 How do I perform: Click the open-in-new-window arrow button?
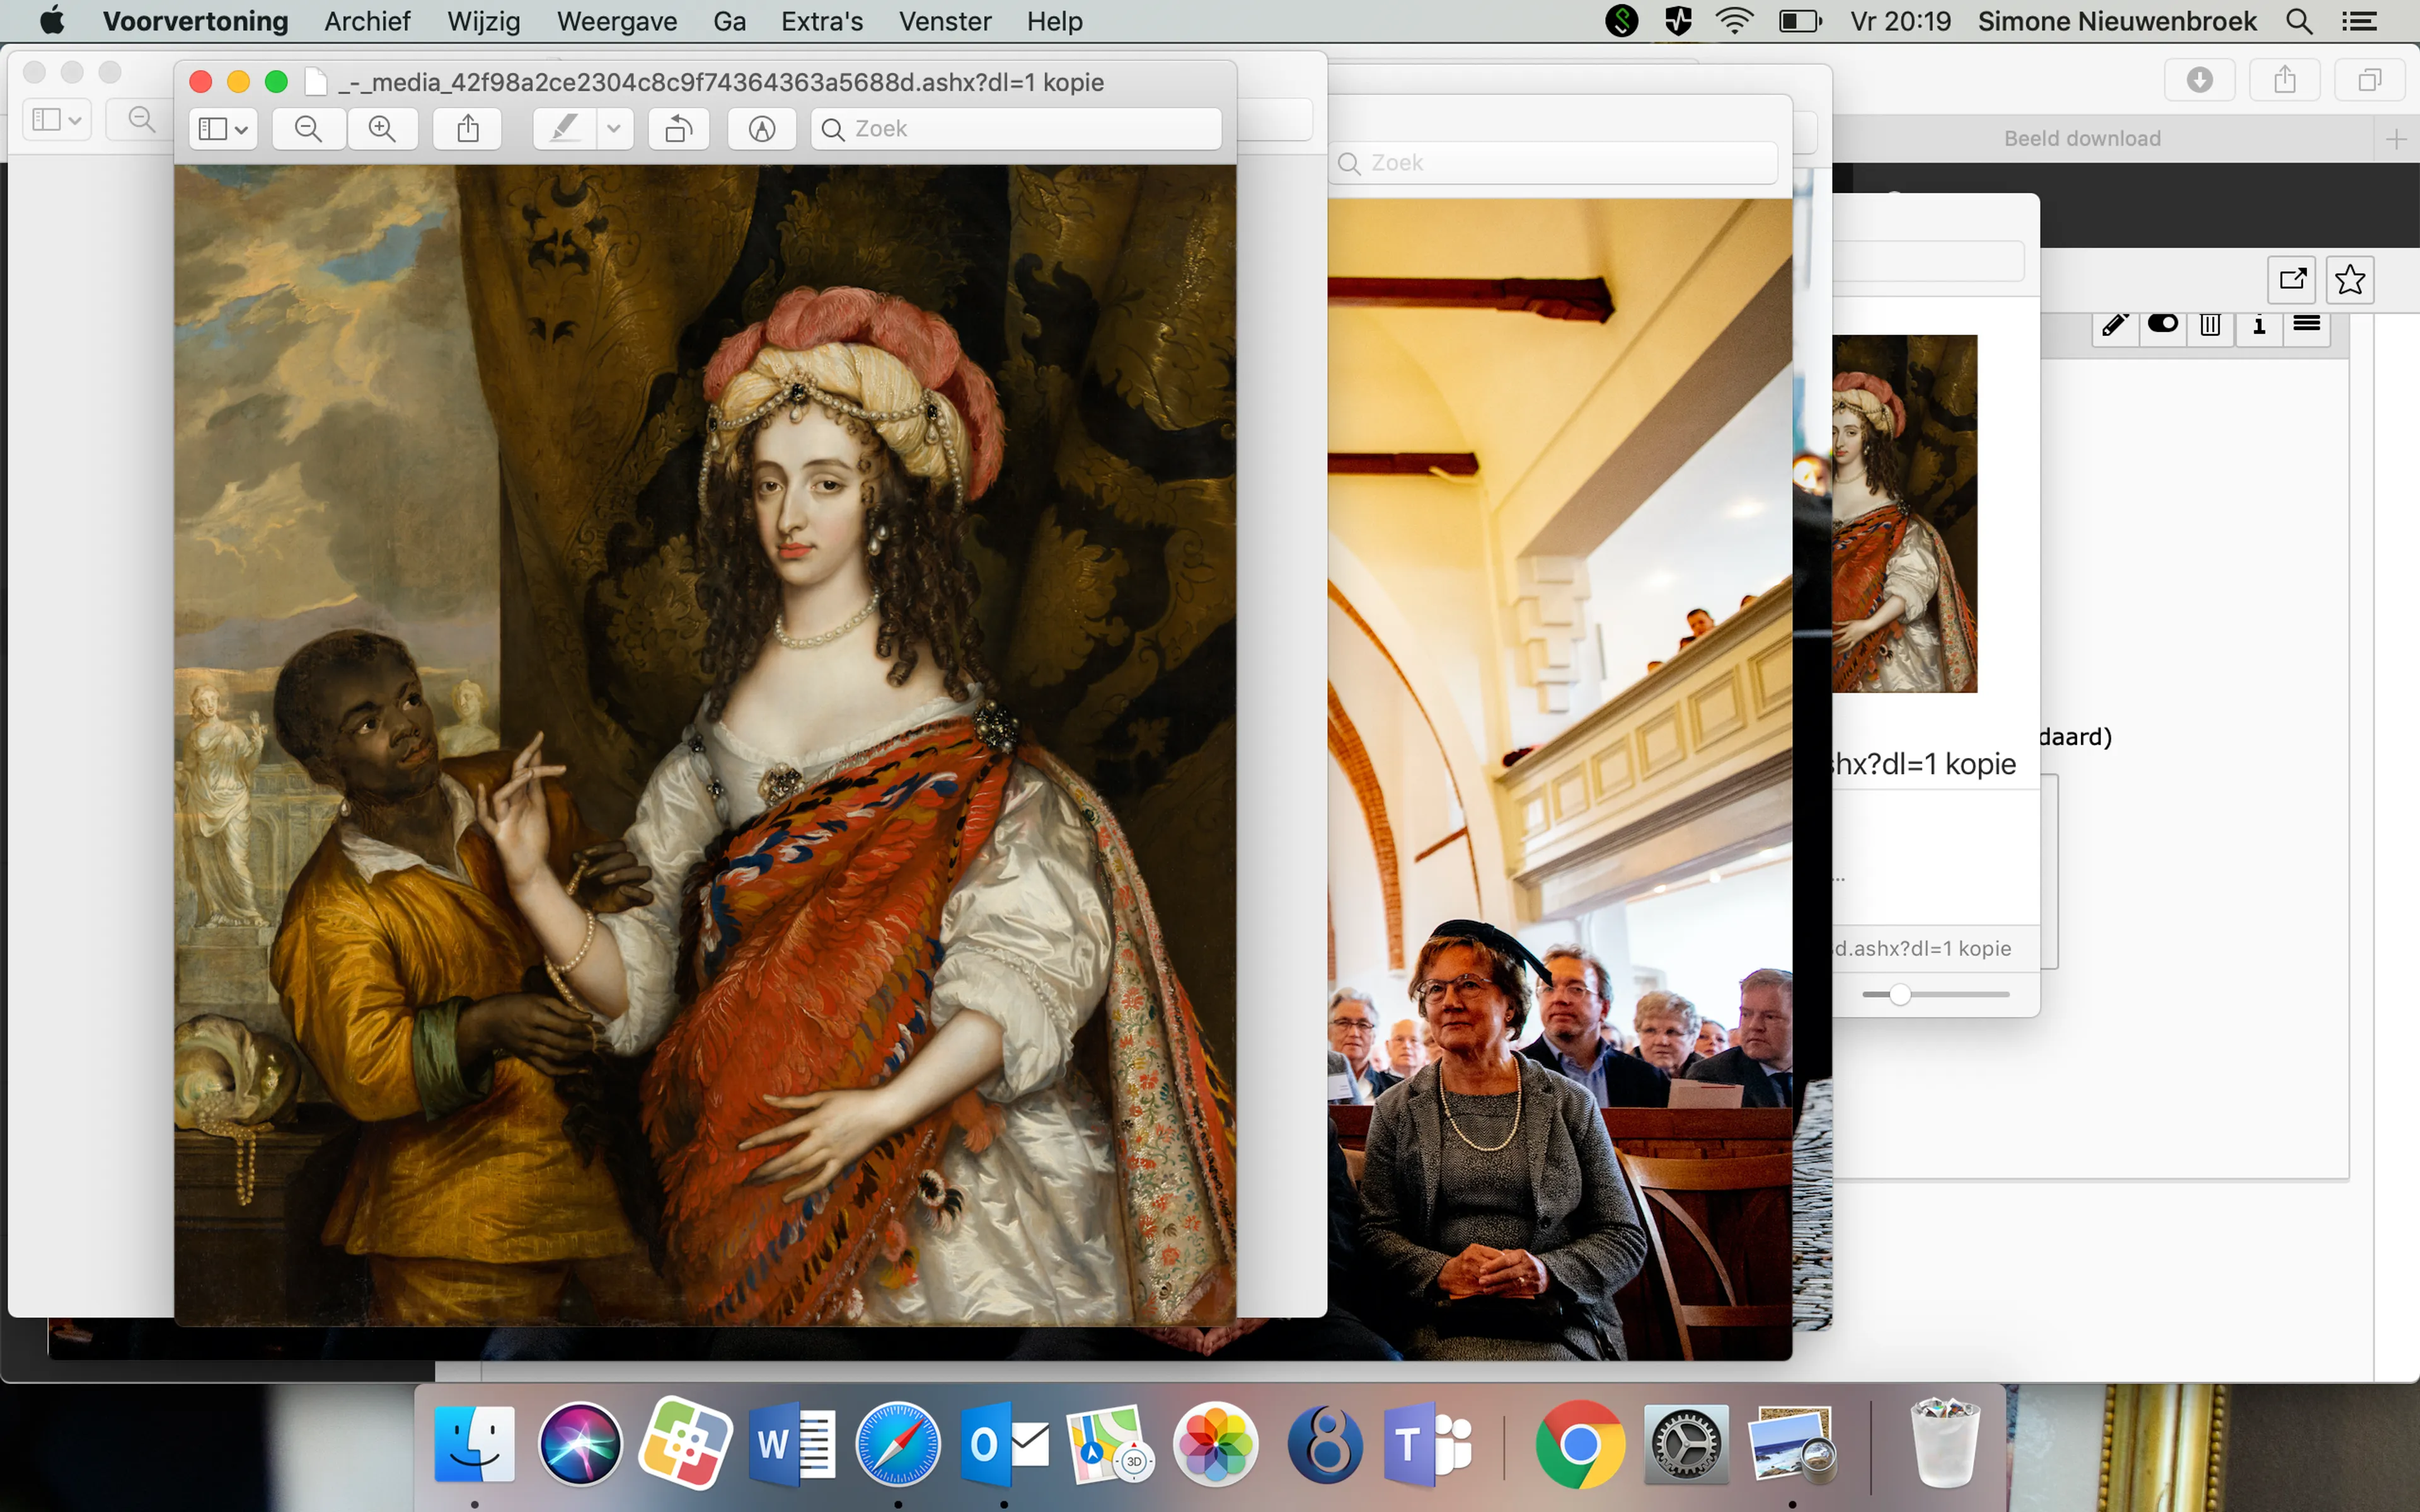point(2292,279)
